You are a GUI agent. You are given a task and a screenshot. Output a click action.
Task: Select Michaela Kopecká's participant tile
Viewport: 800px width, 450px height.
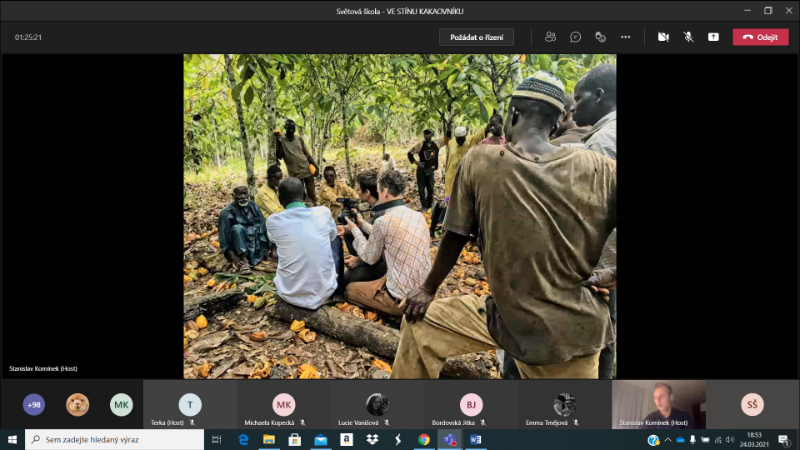coord(284,404)
